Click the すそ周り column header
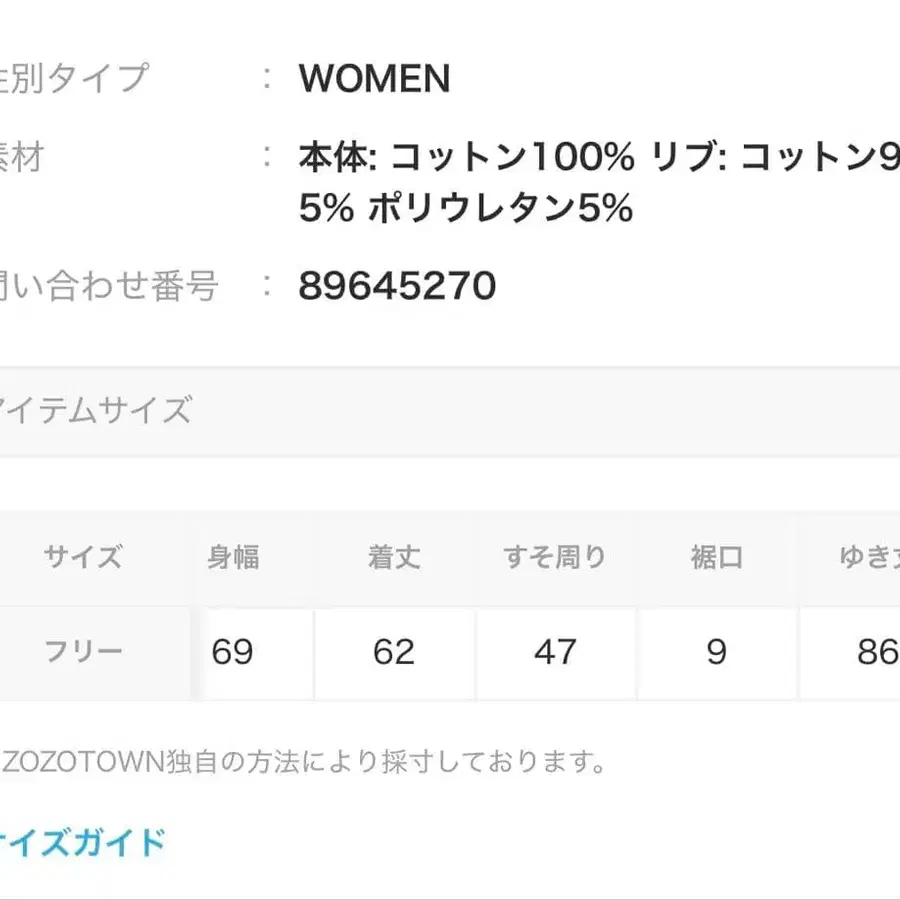Image resolution: width=900 pixels, height=900 pixels. [x=555, y=557]
